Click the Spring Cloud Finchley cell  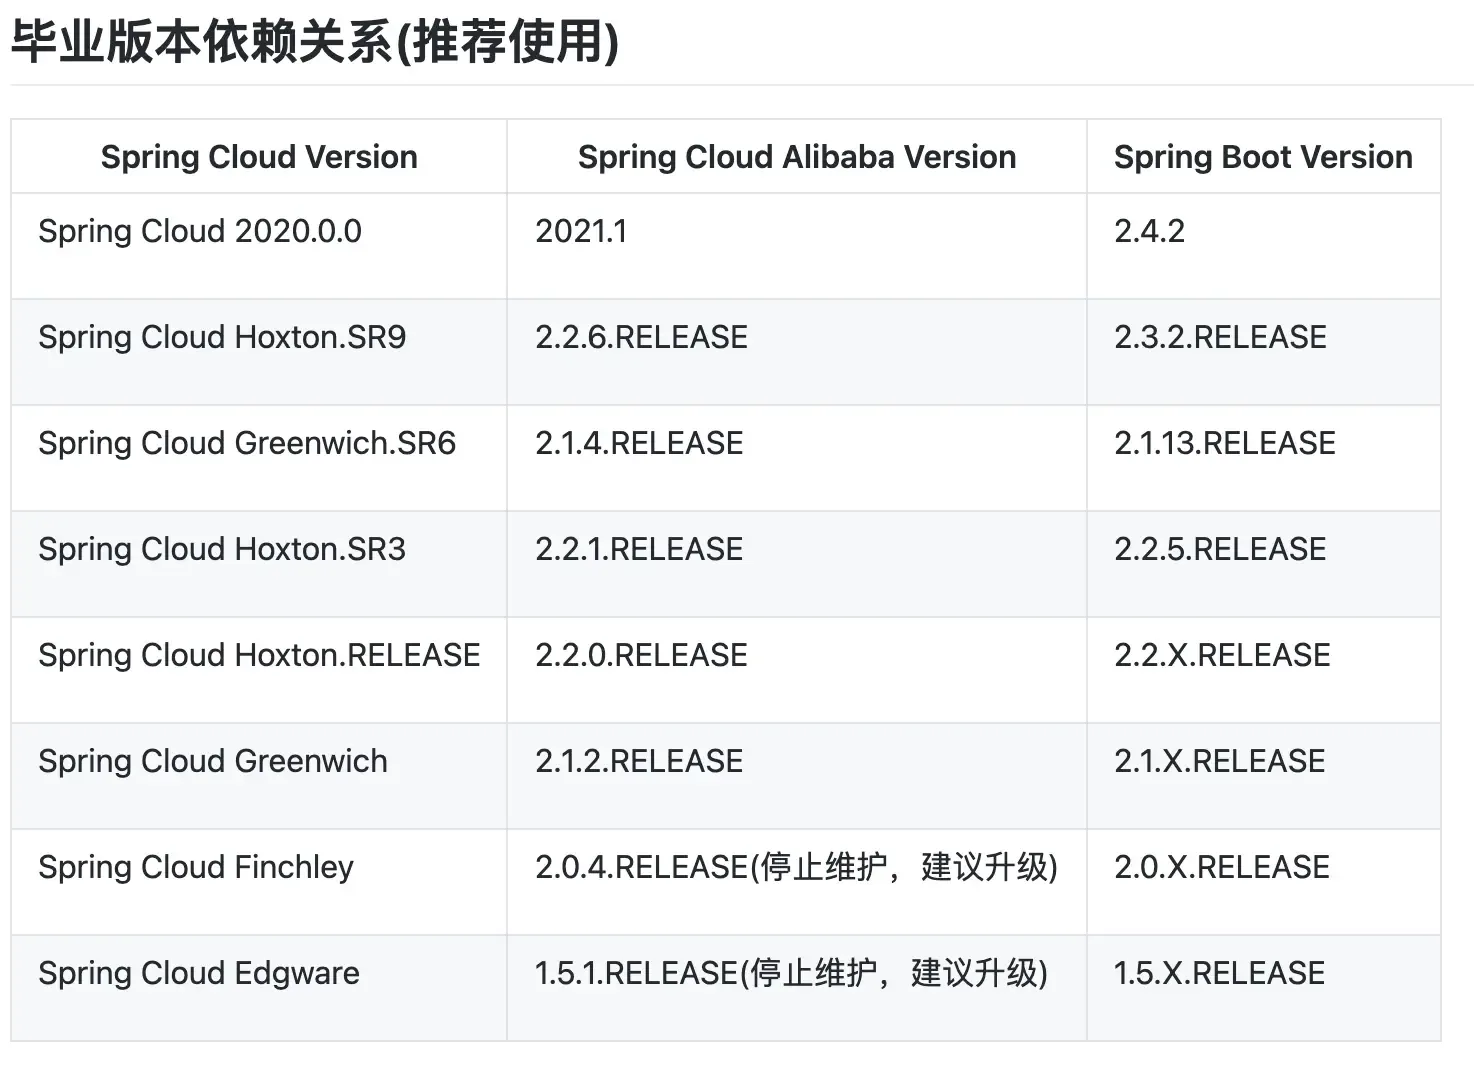259,882
